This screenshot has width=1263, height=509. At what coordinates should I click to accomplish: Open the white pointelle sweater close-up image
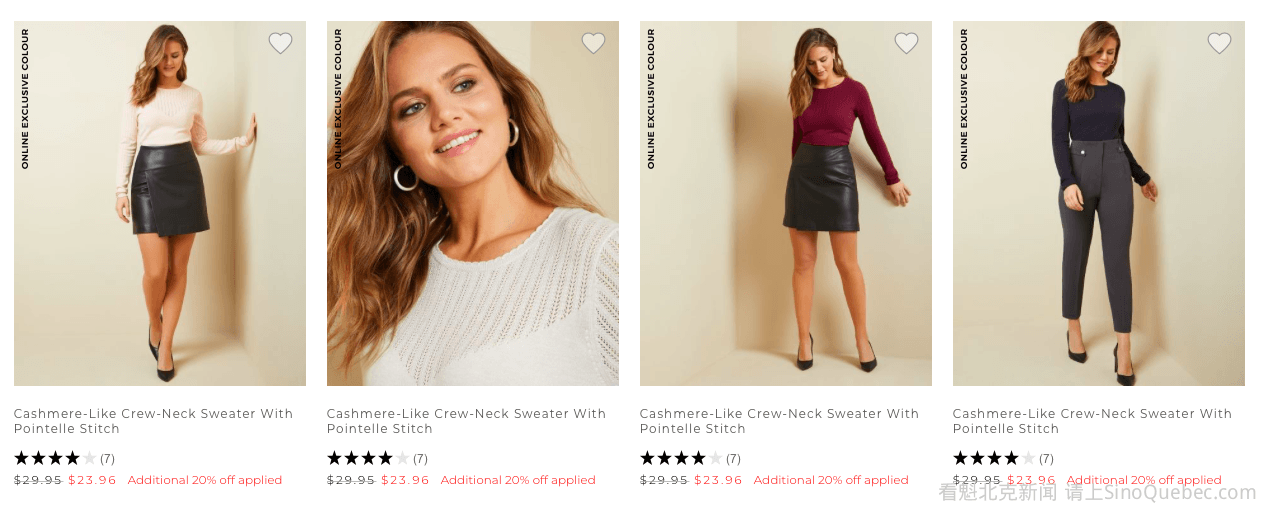click(x=472, y=203)
